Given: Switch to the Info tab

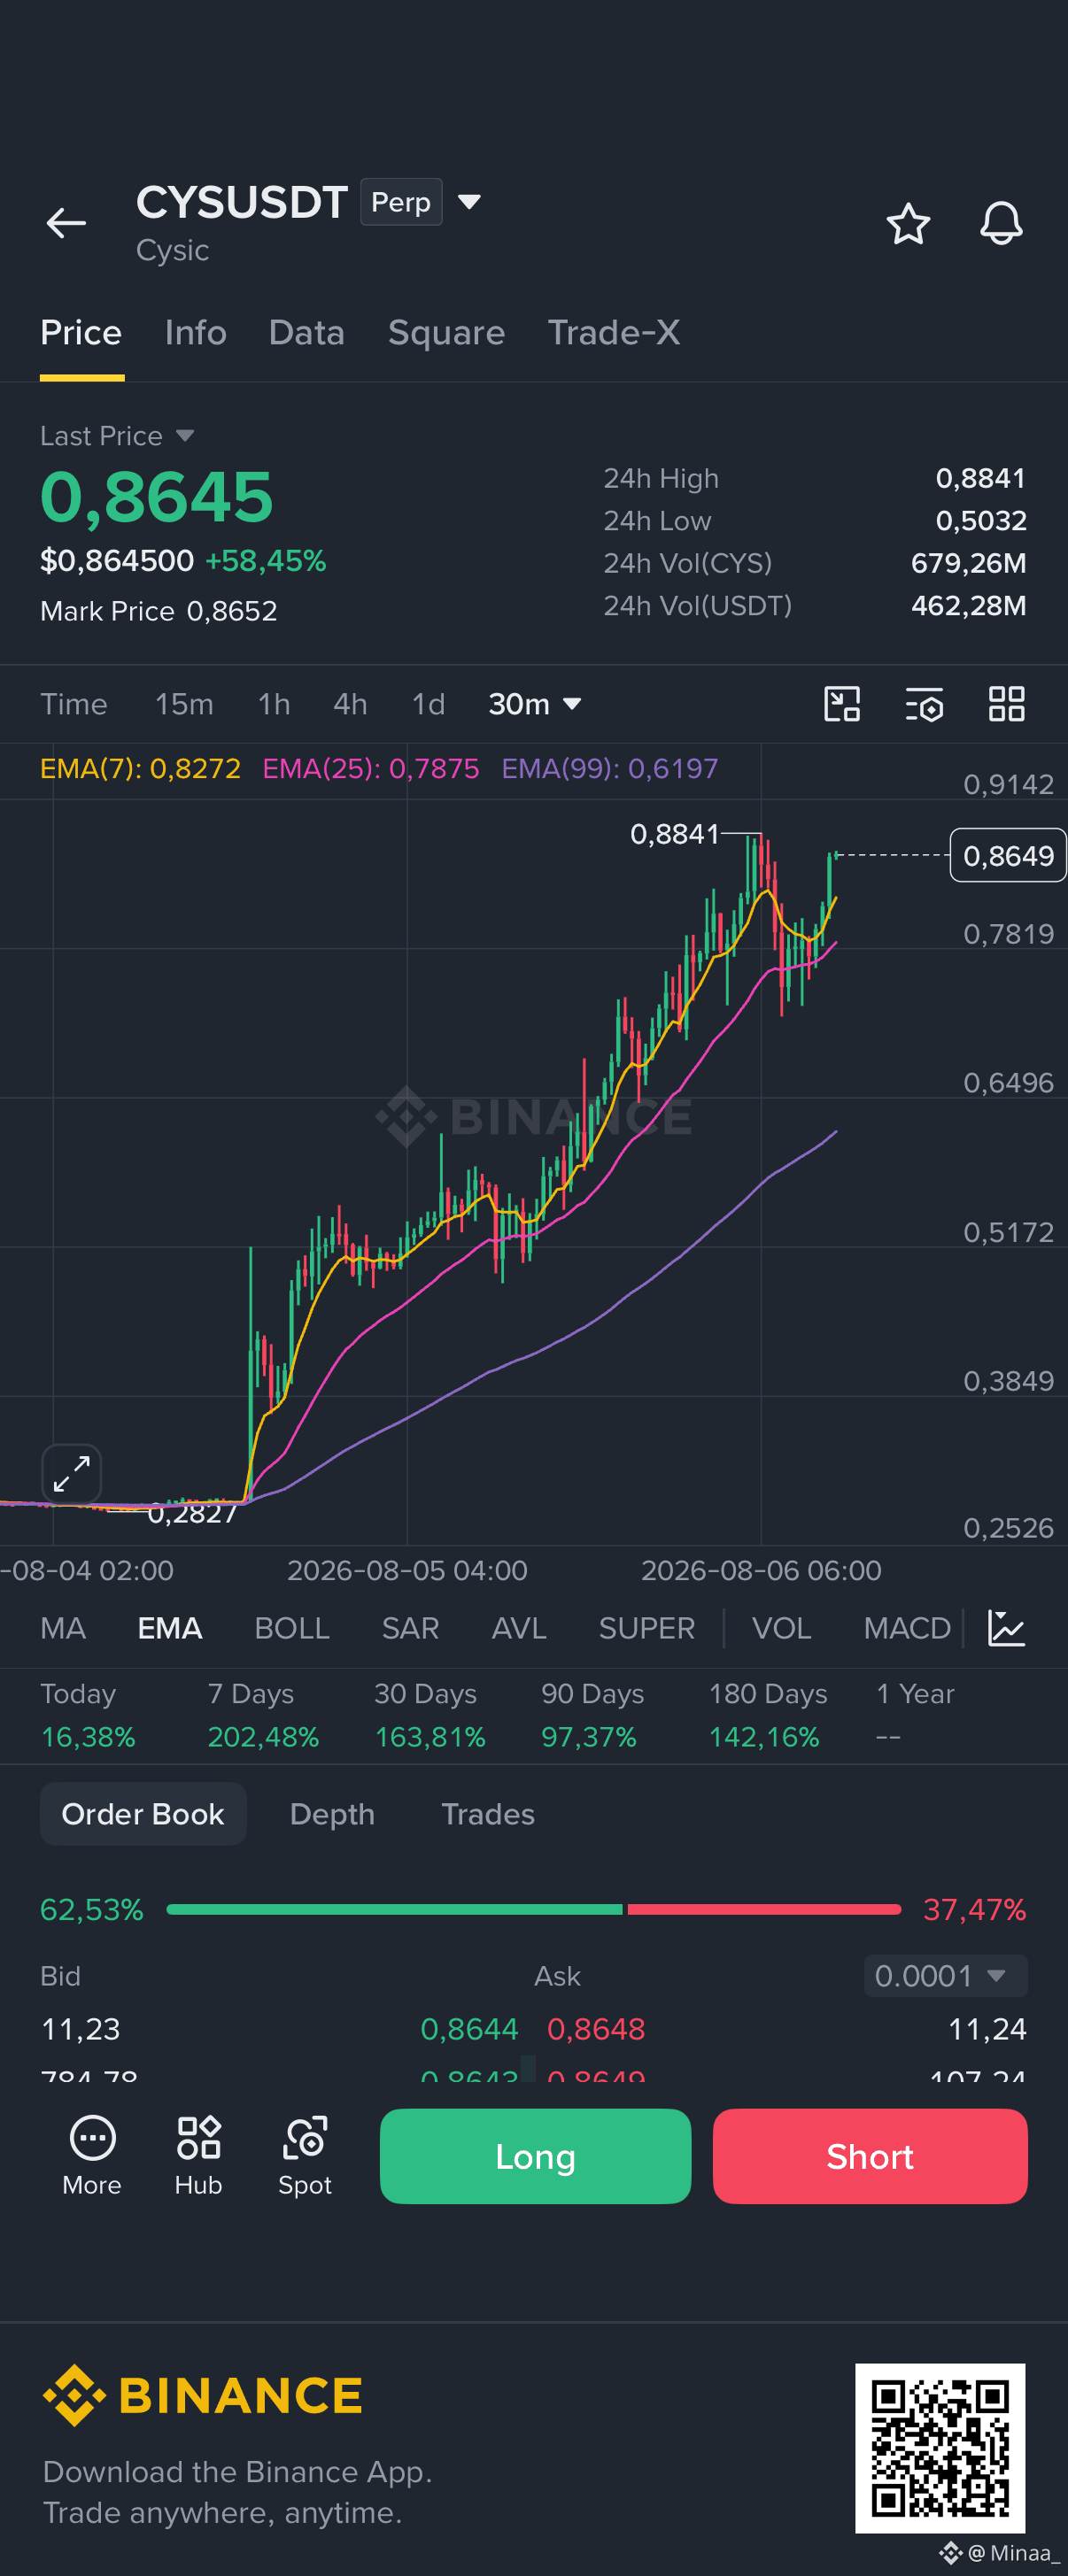Looking at the screenshot, I should [x=195, y=333].
